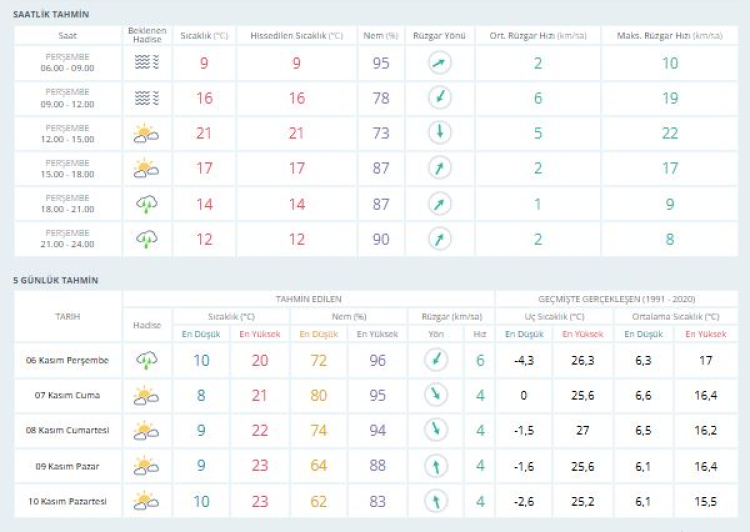The image size is (750, 532).
Task: Select the Maks. Rüzgar Hızı column header
Action: pos(670,35)
